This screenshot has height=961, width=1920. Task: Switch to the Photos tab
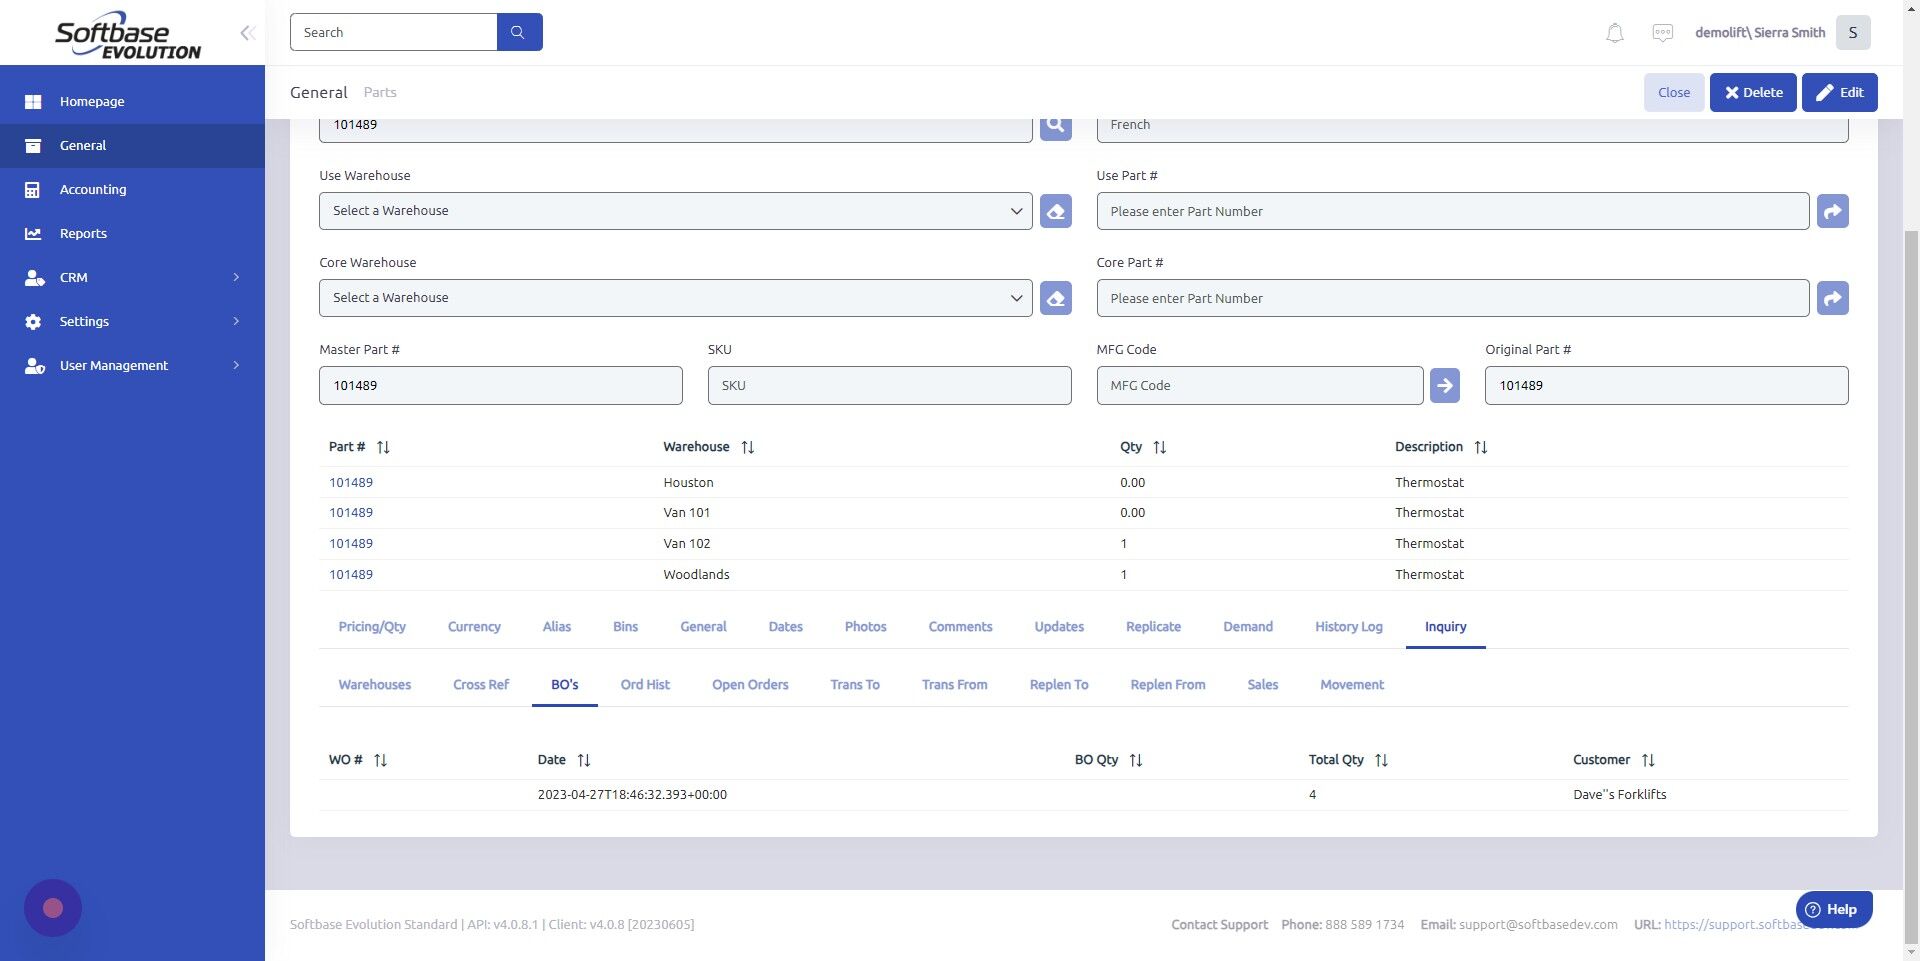click(865, 627)
